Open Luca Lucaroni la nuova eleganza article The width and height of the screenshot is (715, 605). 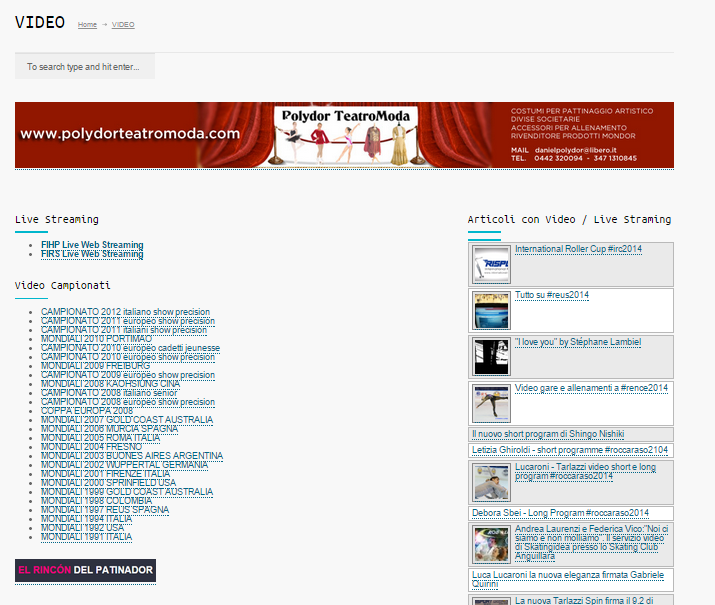(x=568, y=579)
